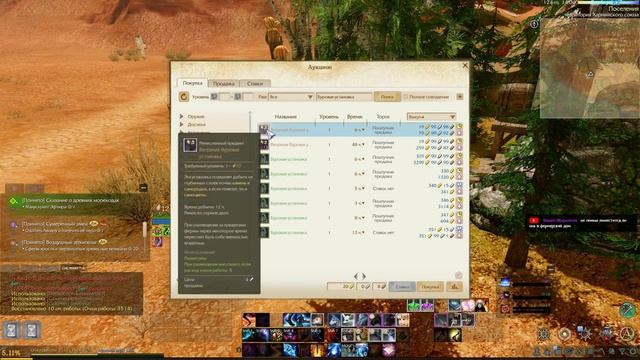Image resolution: width=640 pixels, height=360 pixels.
Task: Click purple crystal buff icon
Action: click(x=427, y=305)
